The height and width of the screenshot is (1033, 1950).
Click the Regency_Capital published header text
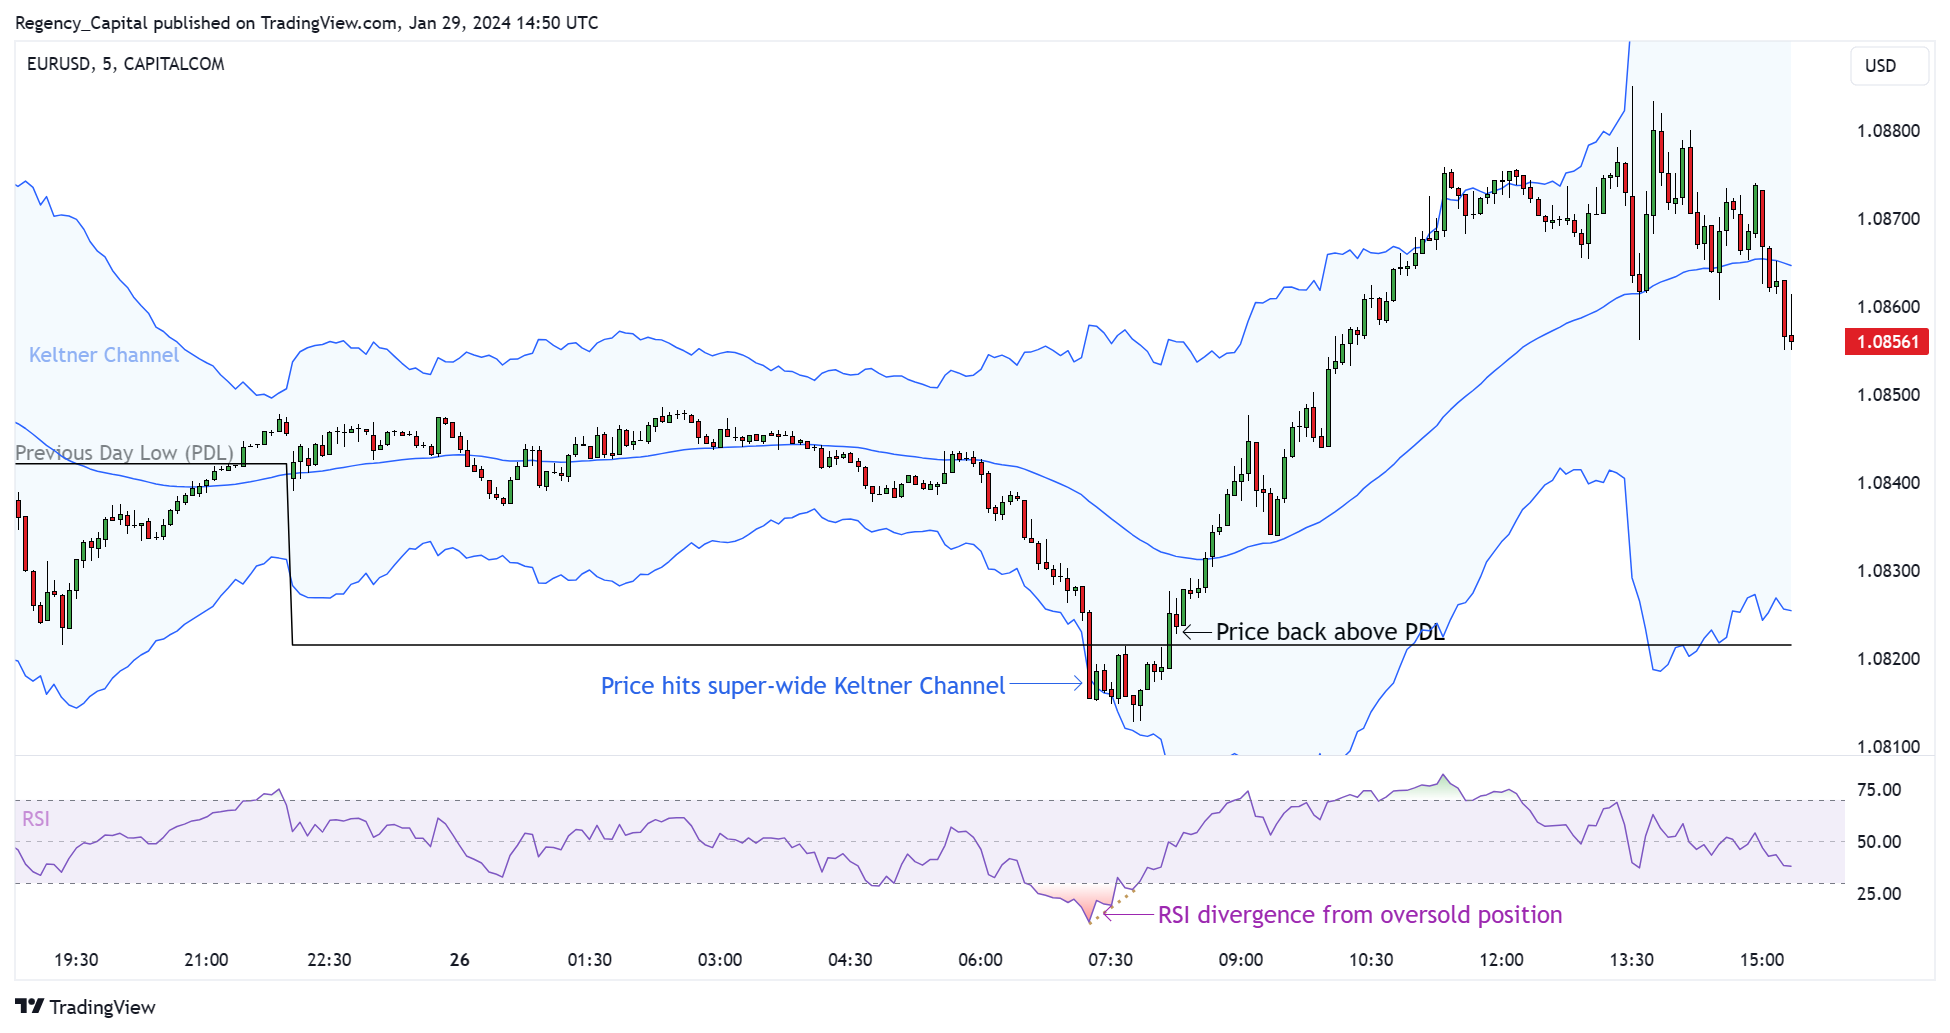(307, 22)
